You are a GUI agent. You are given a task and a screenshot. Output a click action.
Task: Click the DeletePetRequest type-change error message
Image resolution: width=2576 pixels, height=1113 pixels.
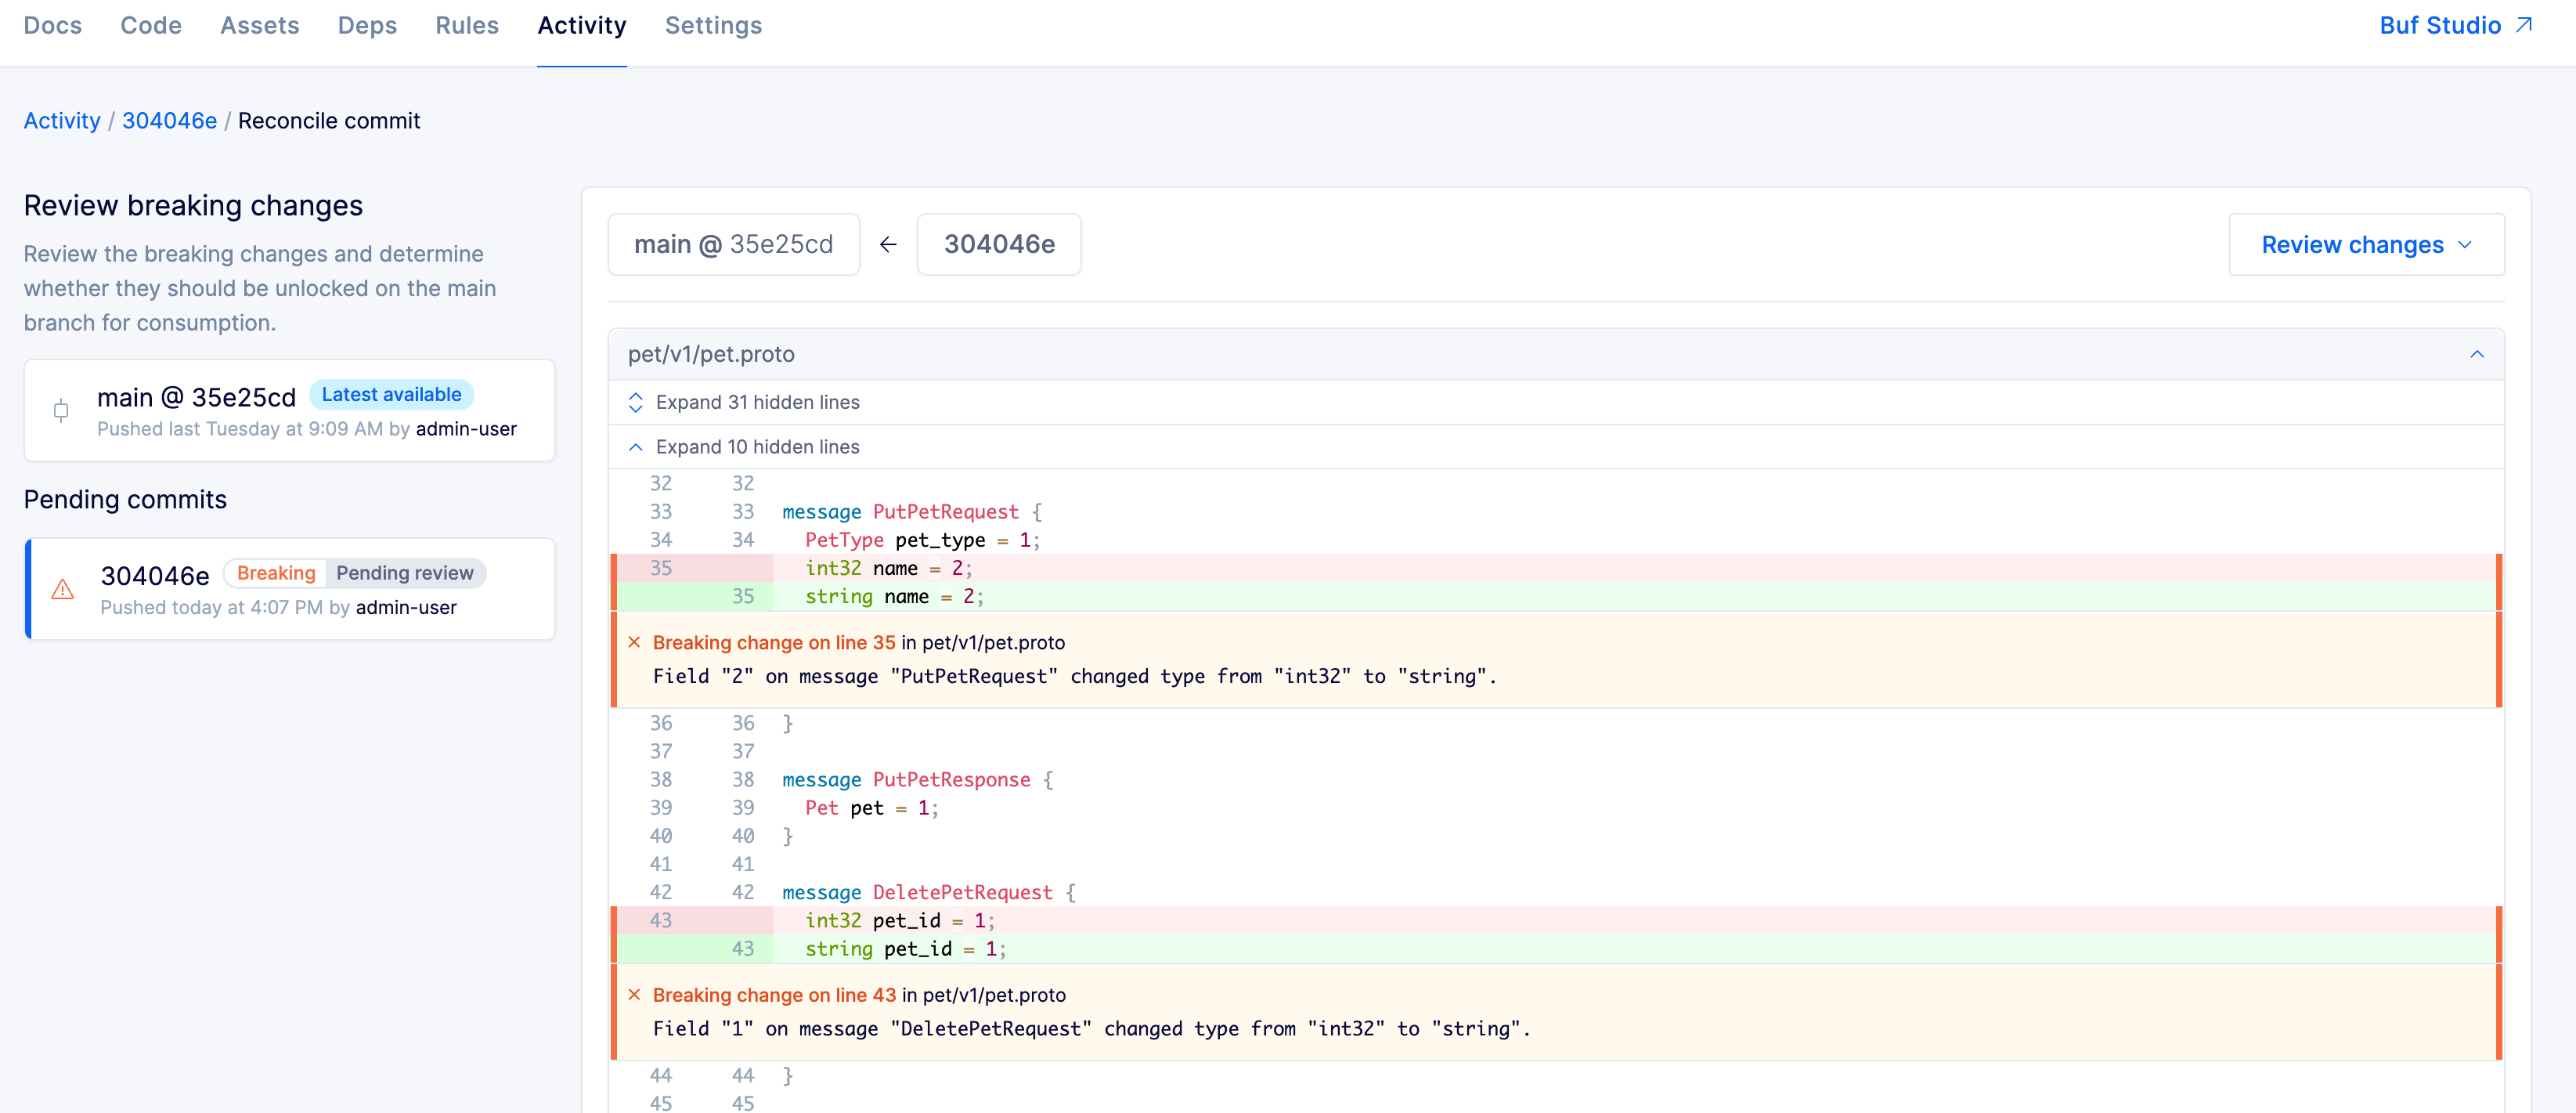point(1092,1028)
